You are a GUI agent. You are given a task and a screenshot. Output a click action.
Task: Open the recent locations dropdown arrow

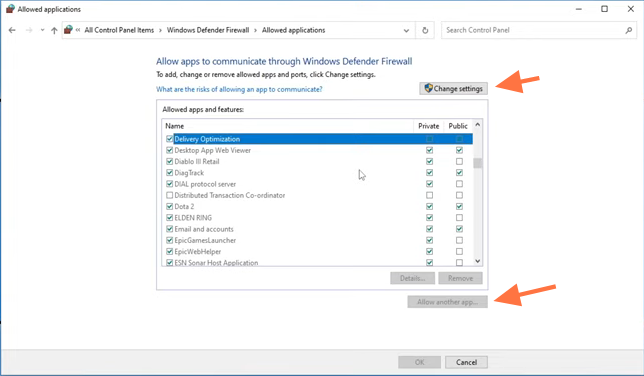42,30
